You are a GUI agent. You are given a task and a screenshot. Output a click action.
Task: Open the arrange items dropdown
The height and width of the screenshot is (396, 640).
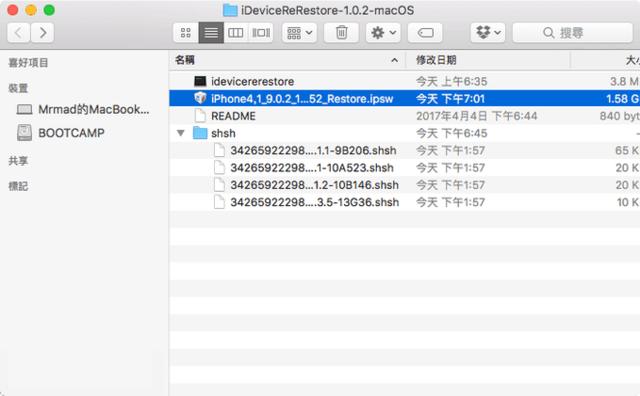click(x=300, y=32)
